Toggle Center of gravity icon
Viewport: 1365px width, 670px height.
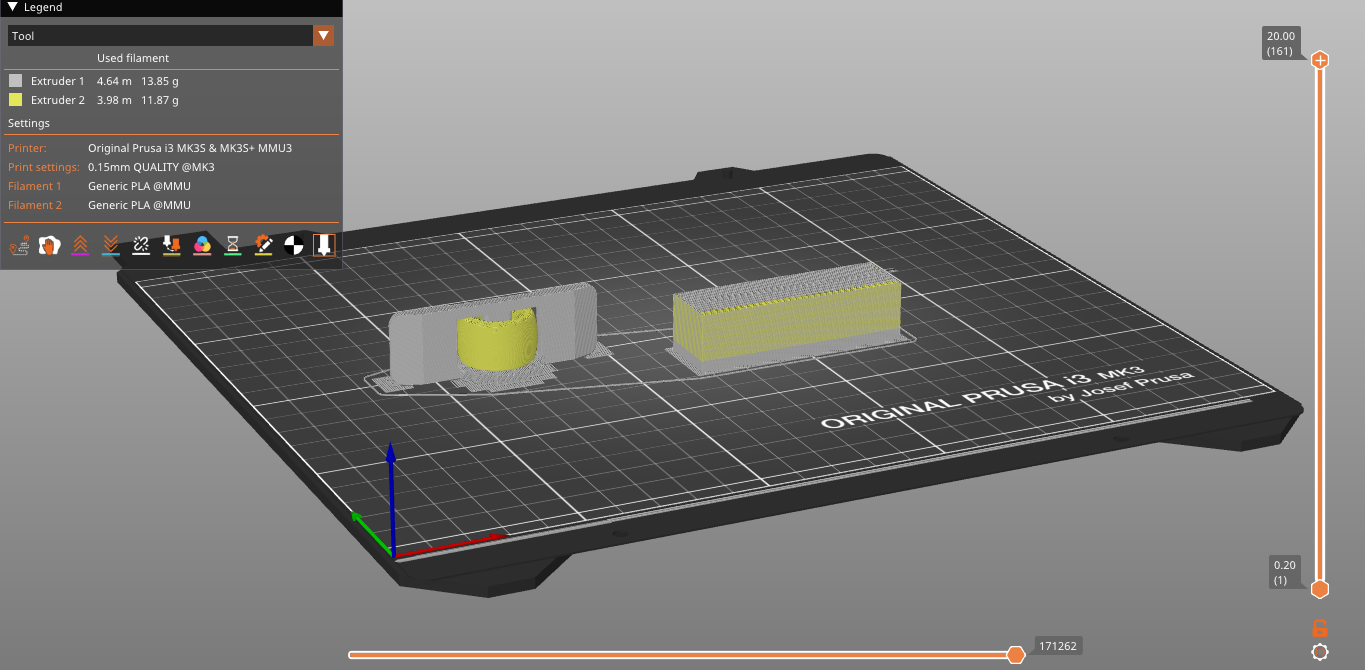tap(293, 245)
